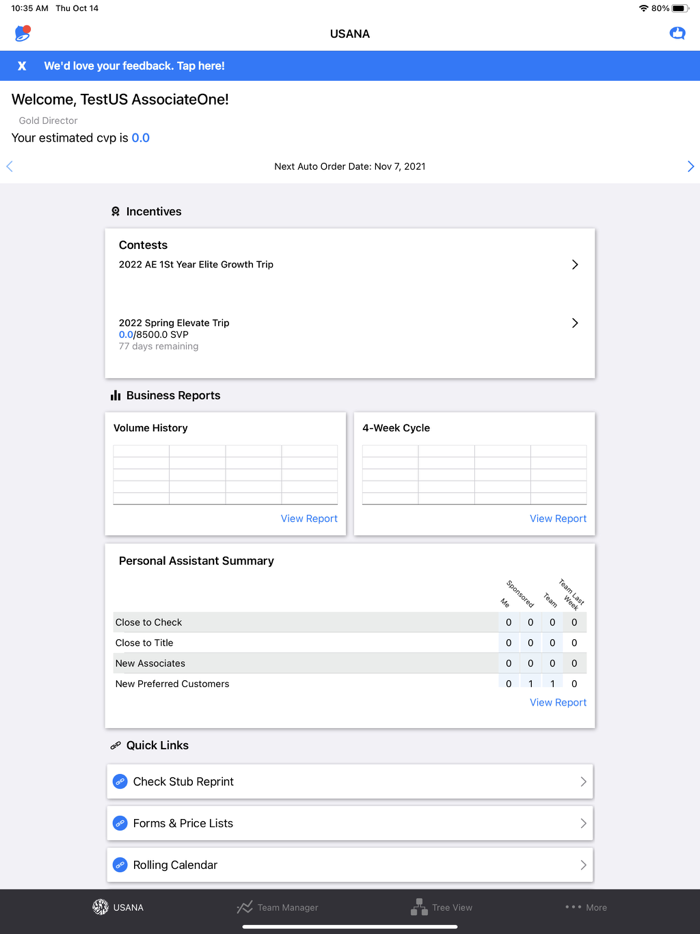The height and width of the screenshot is (934, 700).
Task: Click the battery status icon
Action: coord(680,8)
